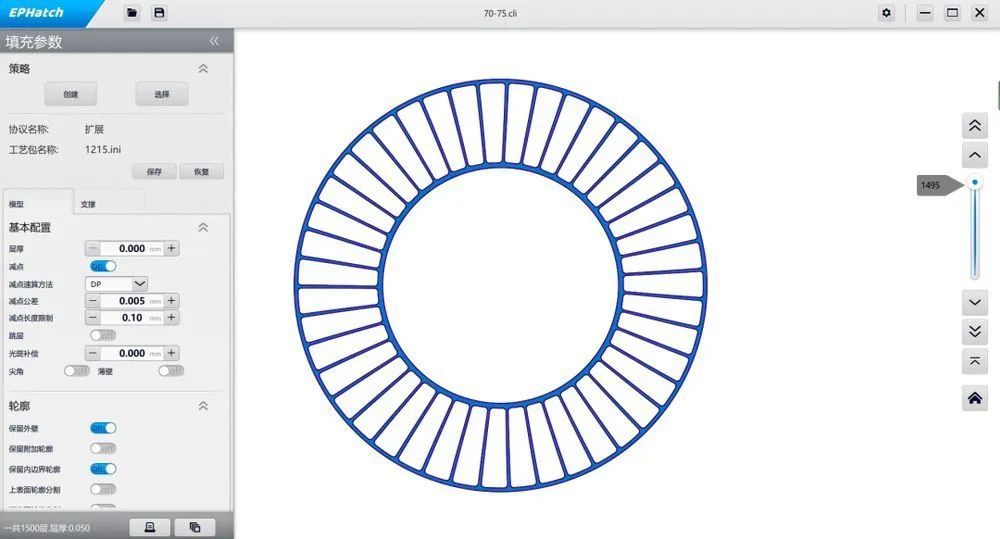Open file using the folder icon
Screen dimensions: 1000x539
(132, 13)
